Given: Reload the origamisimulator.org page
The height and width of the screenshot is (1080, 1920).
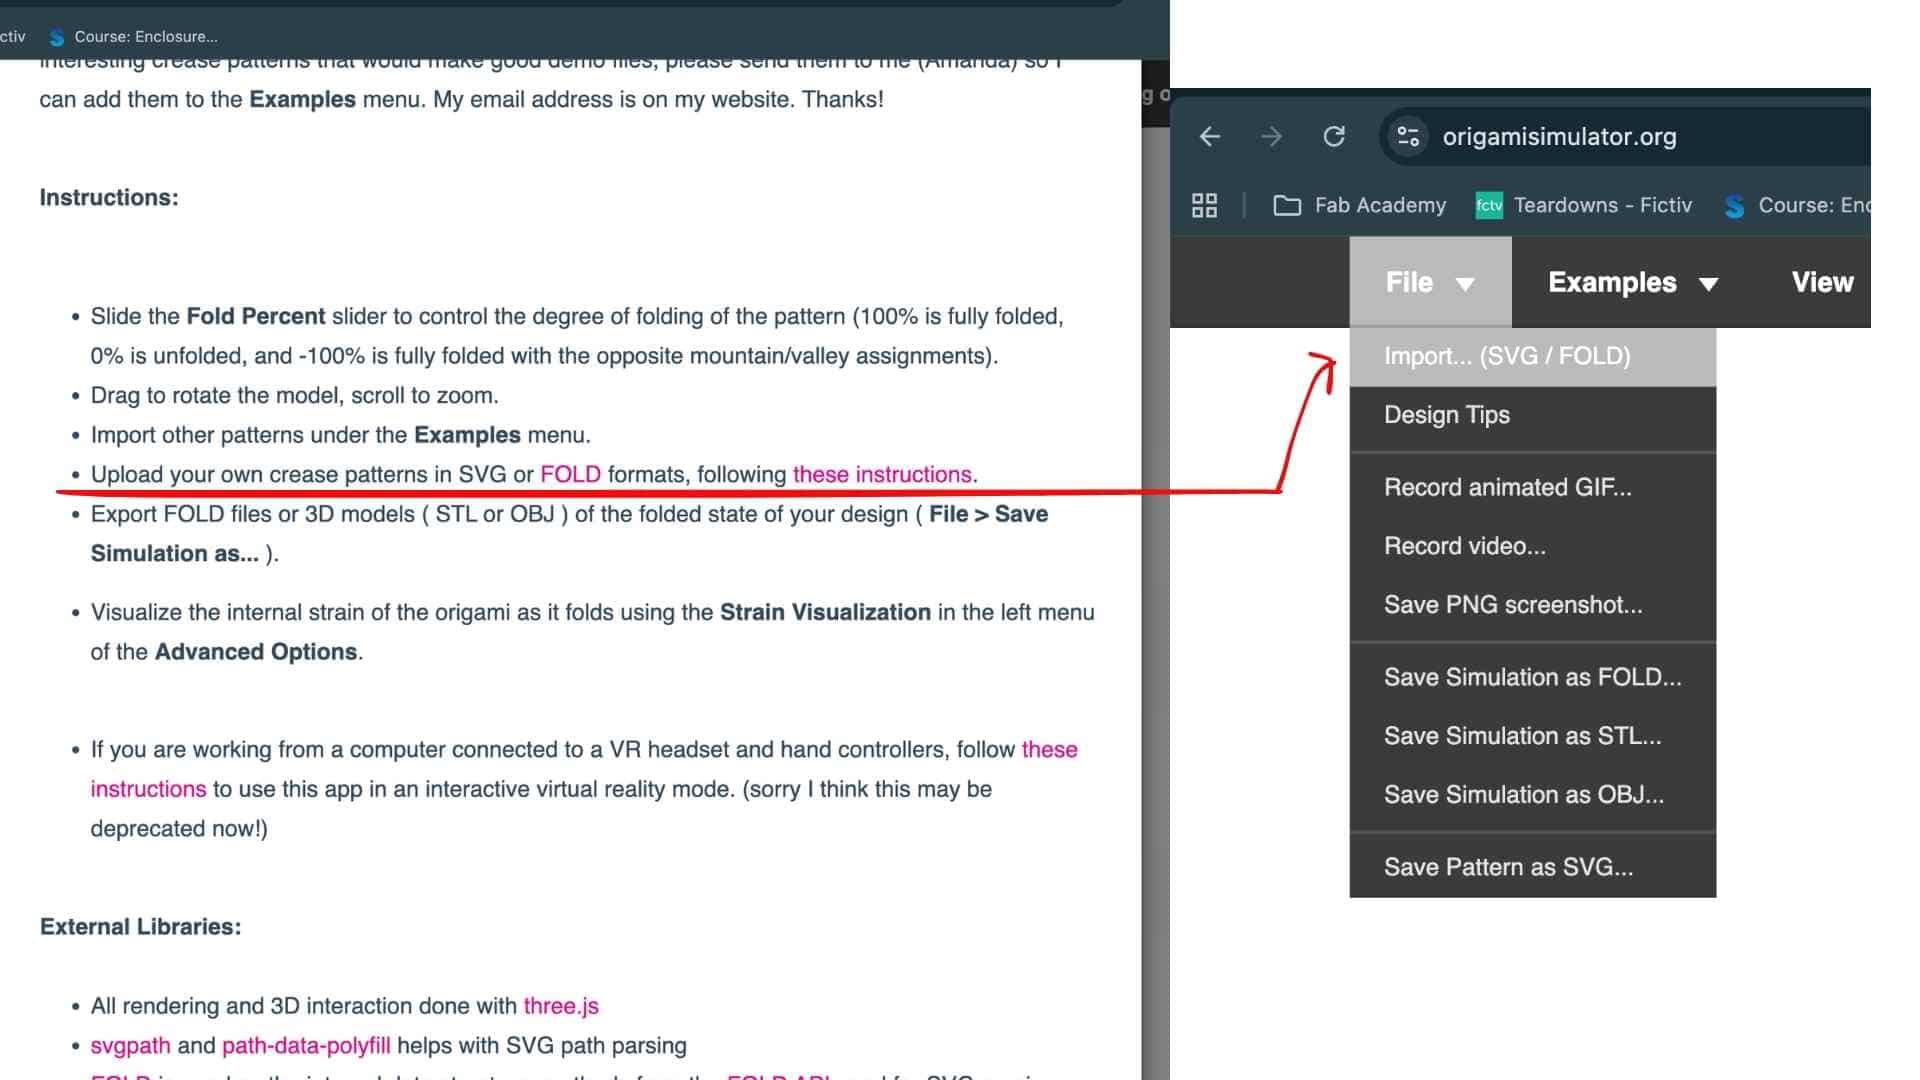Looking at the screenshot, I should pyautogui.click(x=1334, y=136).
